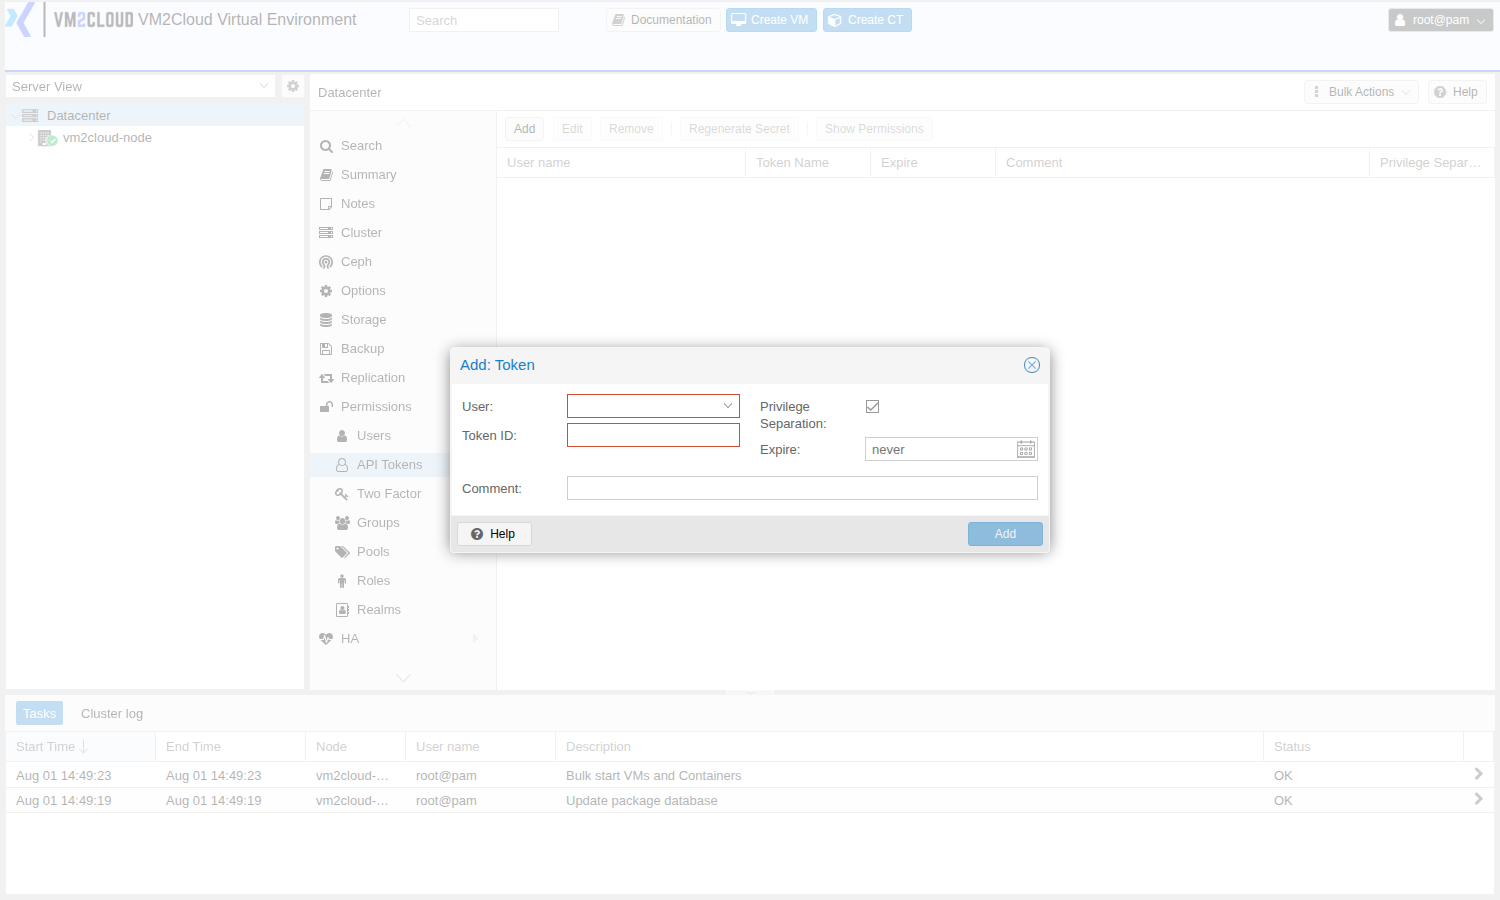Viewport: 1500px width, 900px height.
Task: Go to the Cluster section
Action: pyautogui.click(x=361, y=233)
